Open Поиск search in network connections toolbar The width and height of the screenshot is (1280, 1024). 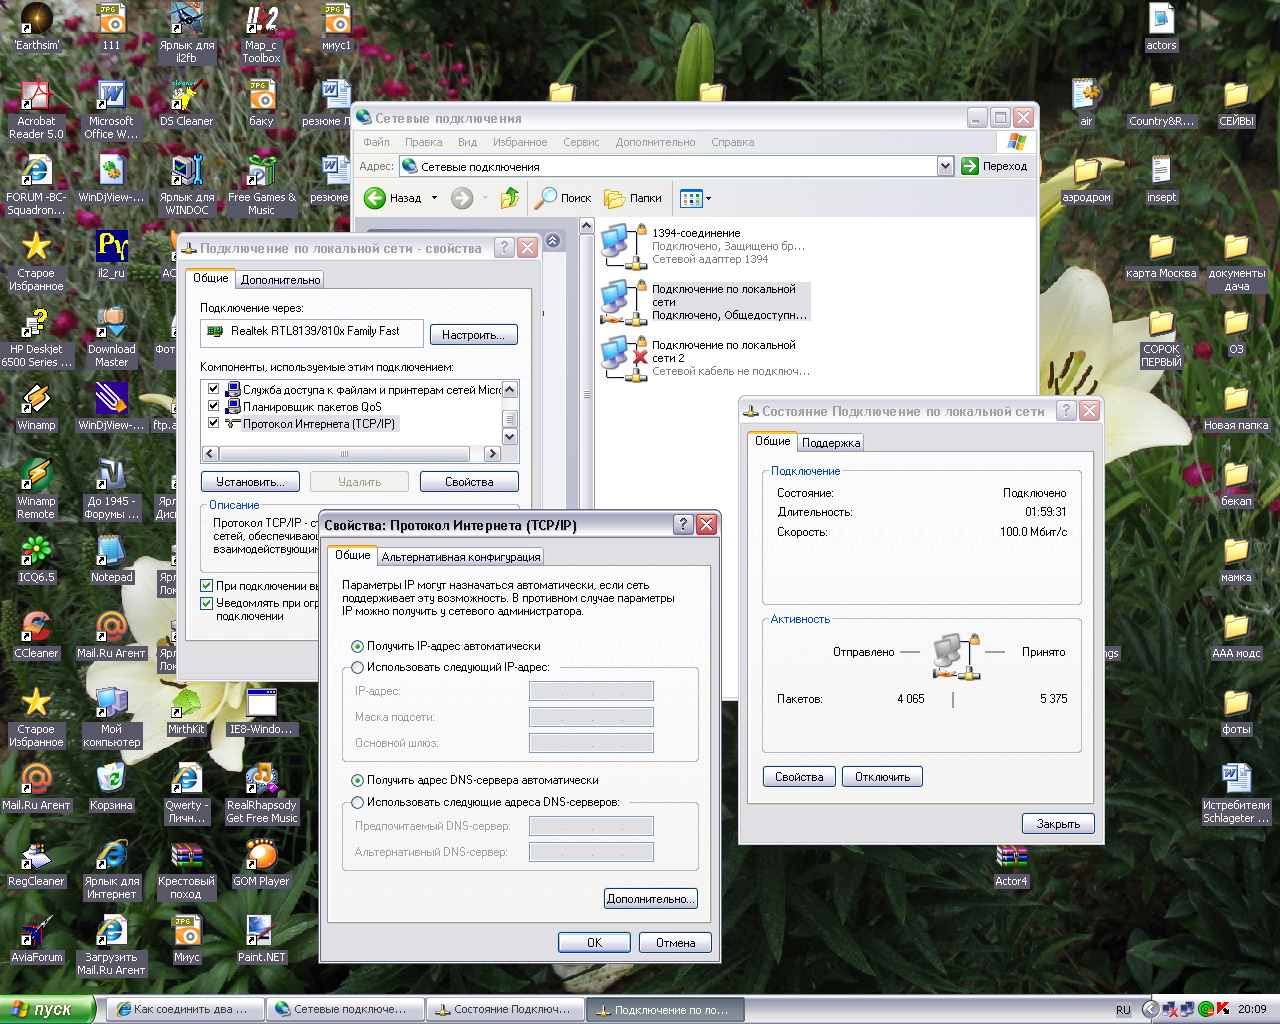pyautogui.click(x=563, y=198)
